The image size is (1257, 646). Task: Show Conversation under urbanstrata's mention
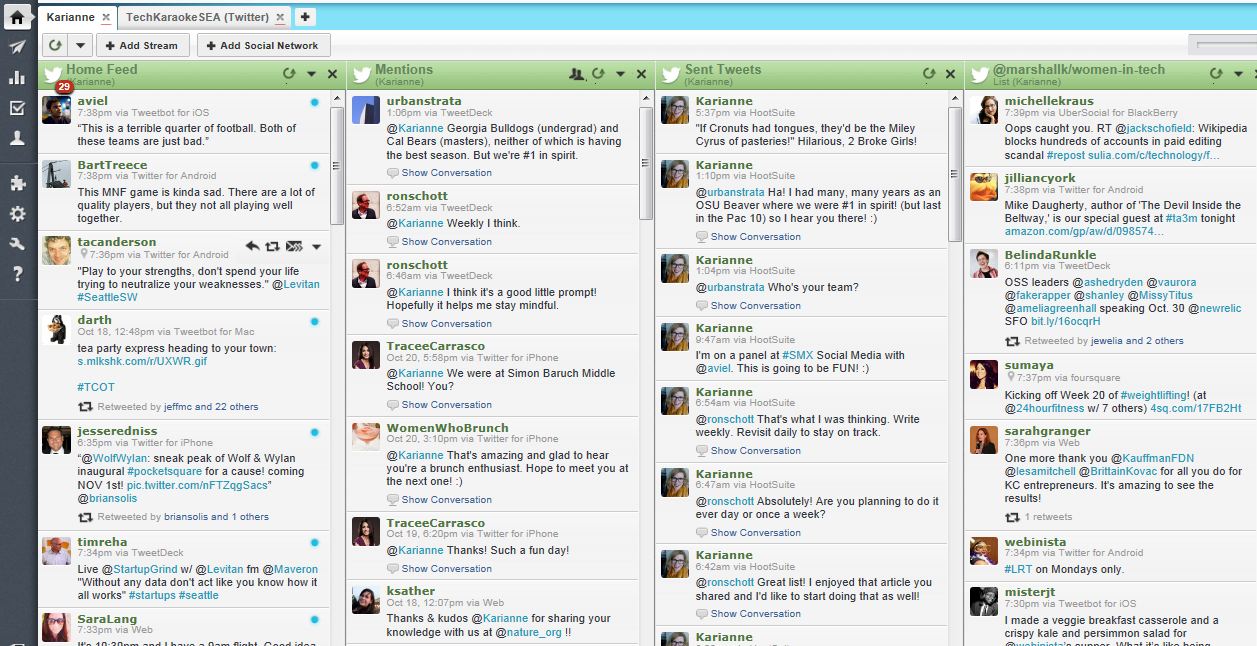446,173
